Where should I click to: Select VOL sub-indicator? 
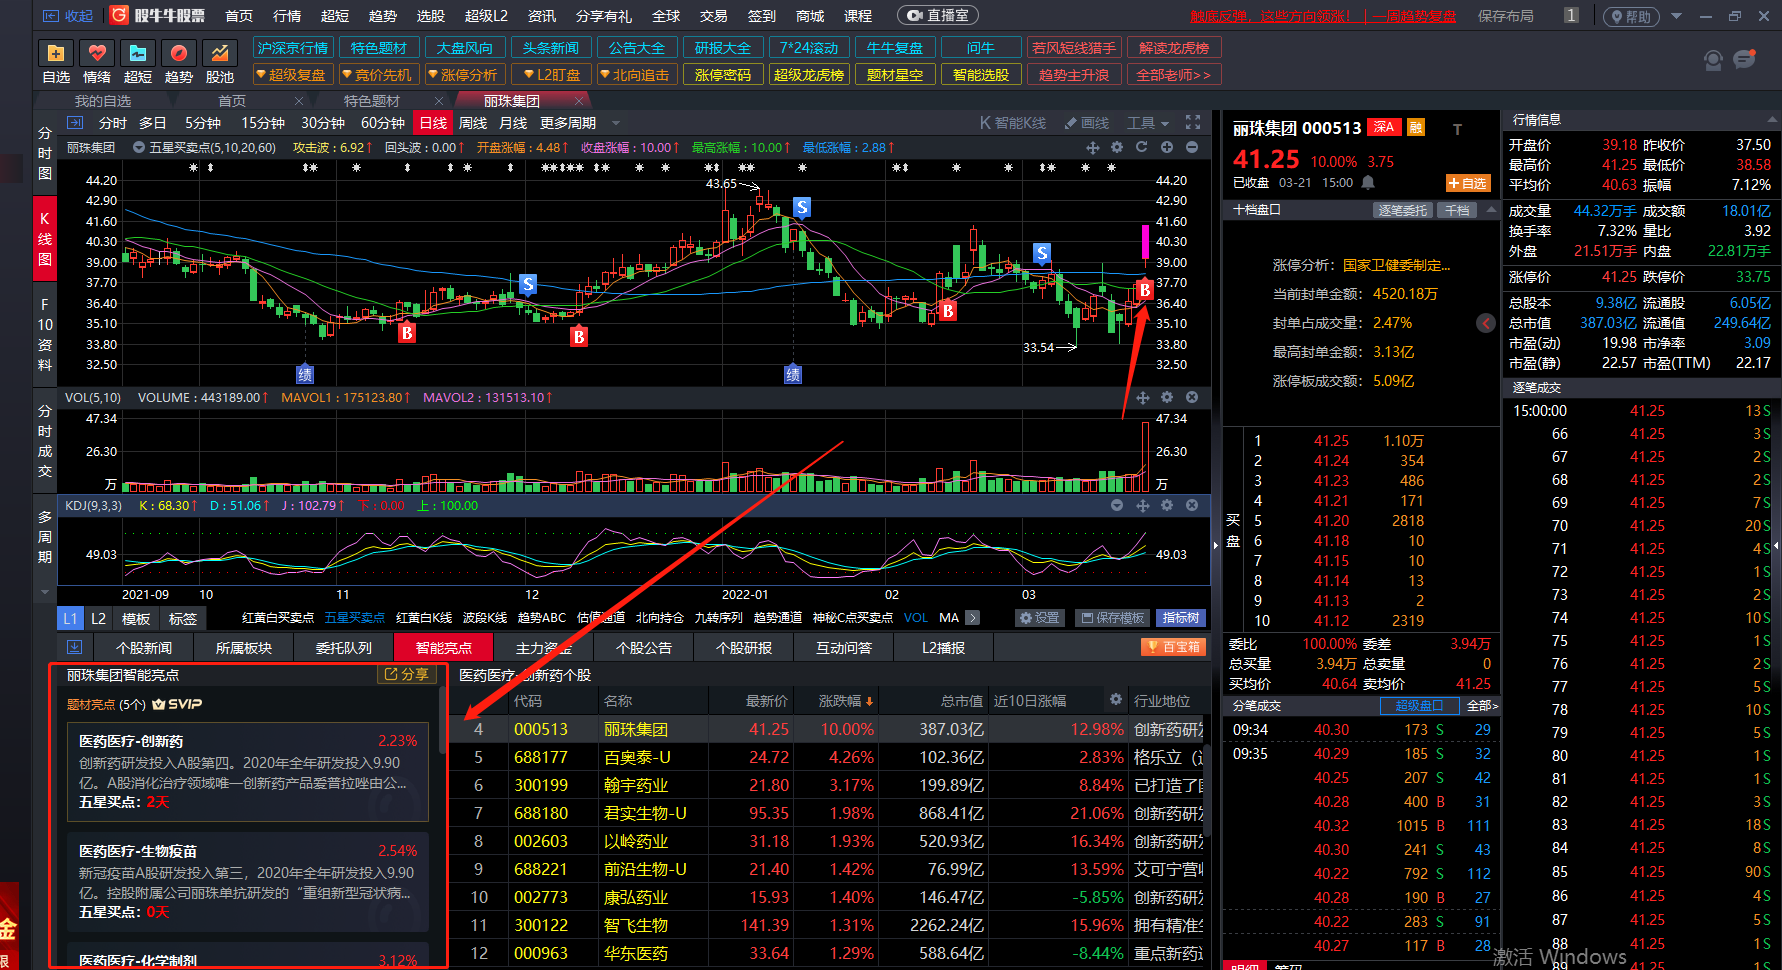coord(915,618)
